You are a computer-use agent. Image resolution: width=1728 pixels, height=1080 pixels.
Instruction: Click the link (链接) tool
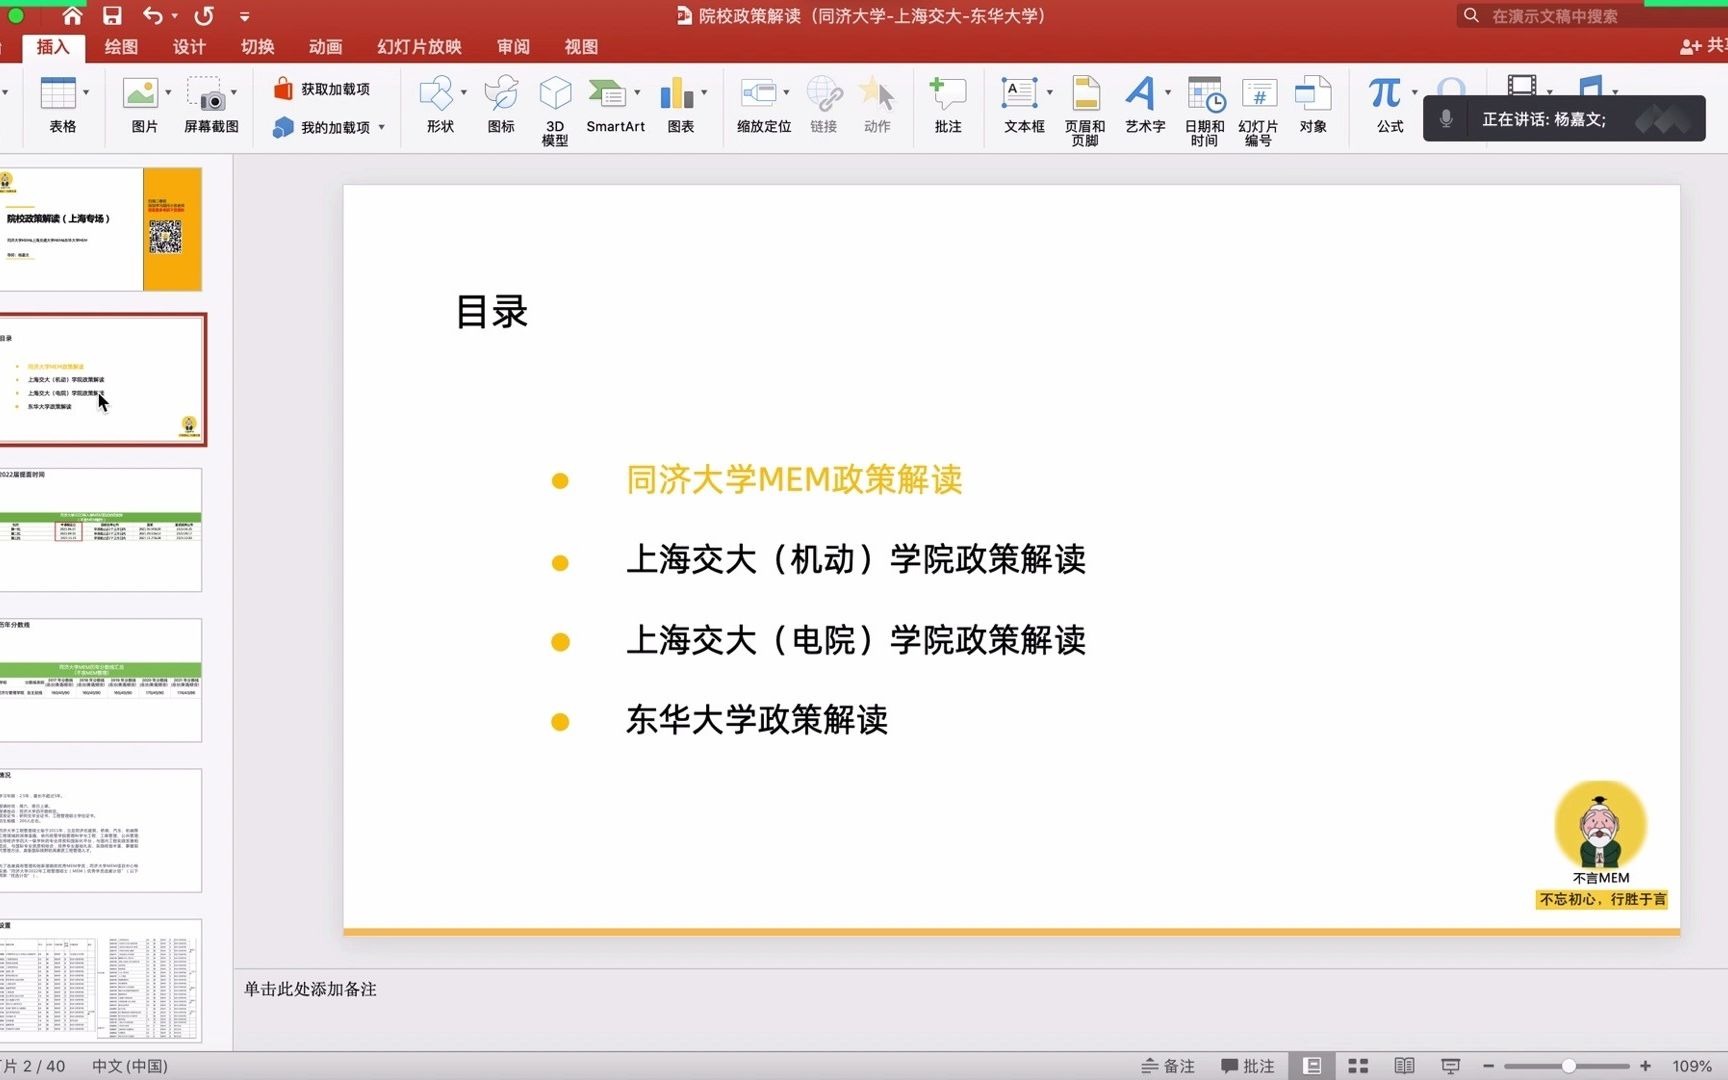coord(824,105)
